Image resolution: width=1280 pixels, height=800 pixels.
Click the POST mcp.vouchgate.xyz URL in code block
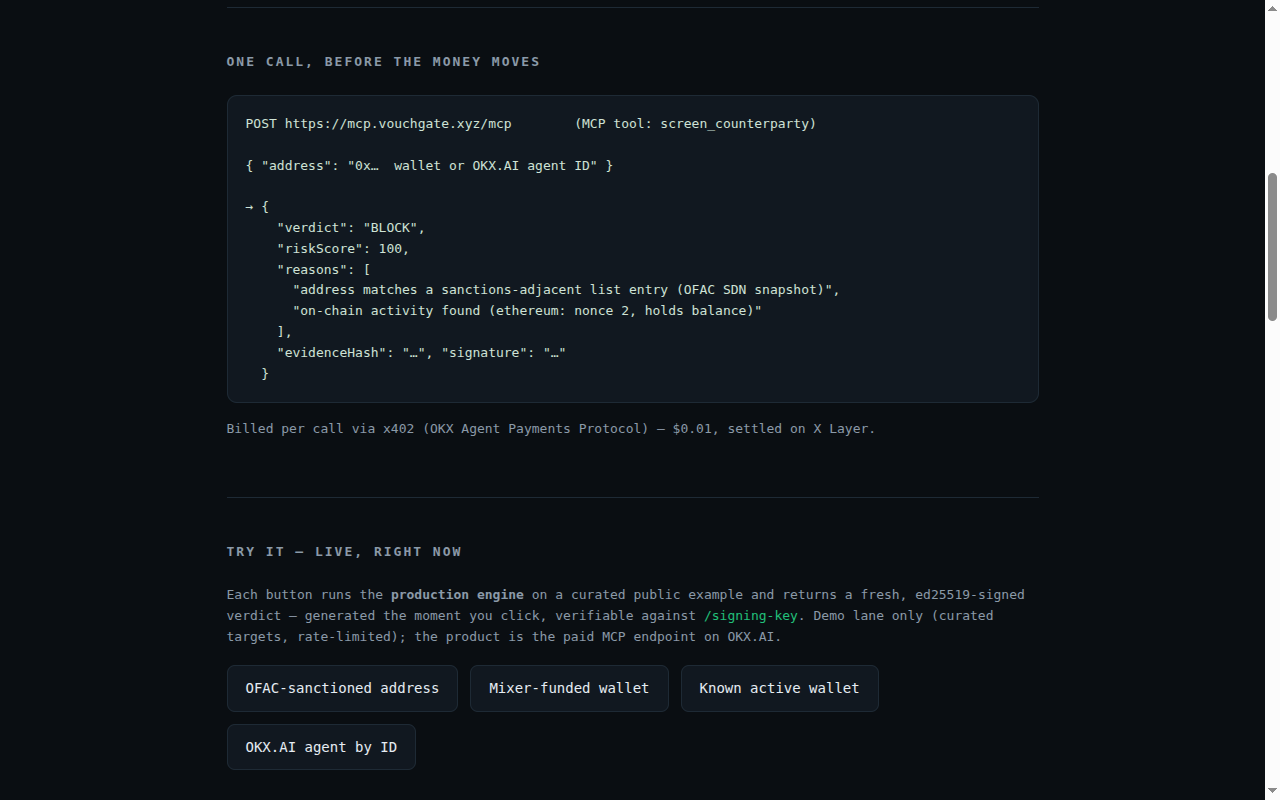point(378,124)
